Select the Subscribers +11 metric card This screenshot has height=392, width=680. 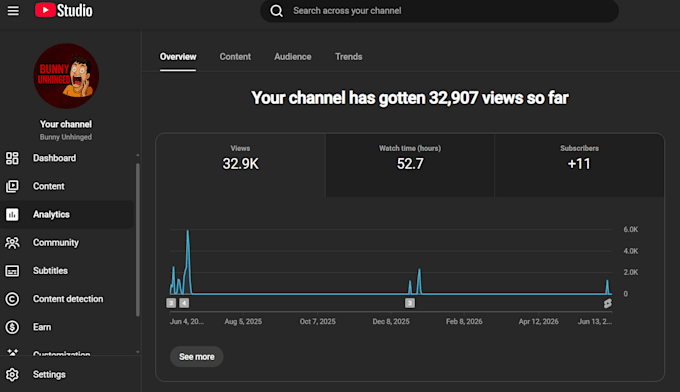click(x=579, y=165)
